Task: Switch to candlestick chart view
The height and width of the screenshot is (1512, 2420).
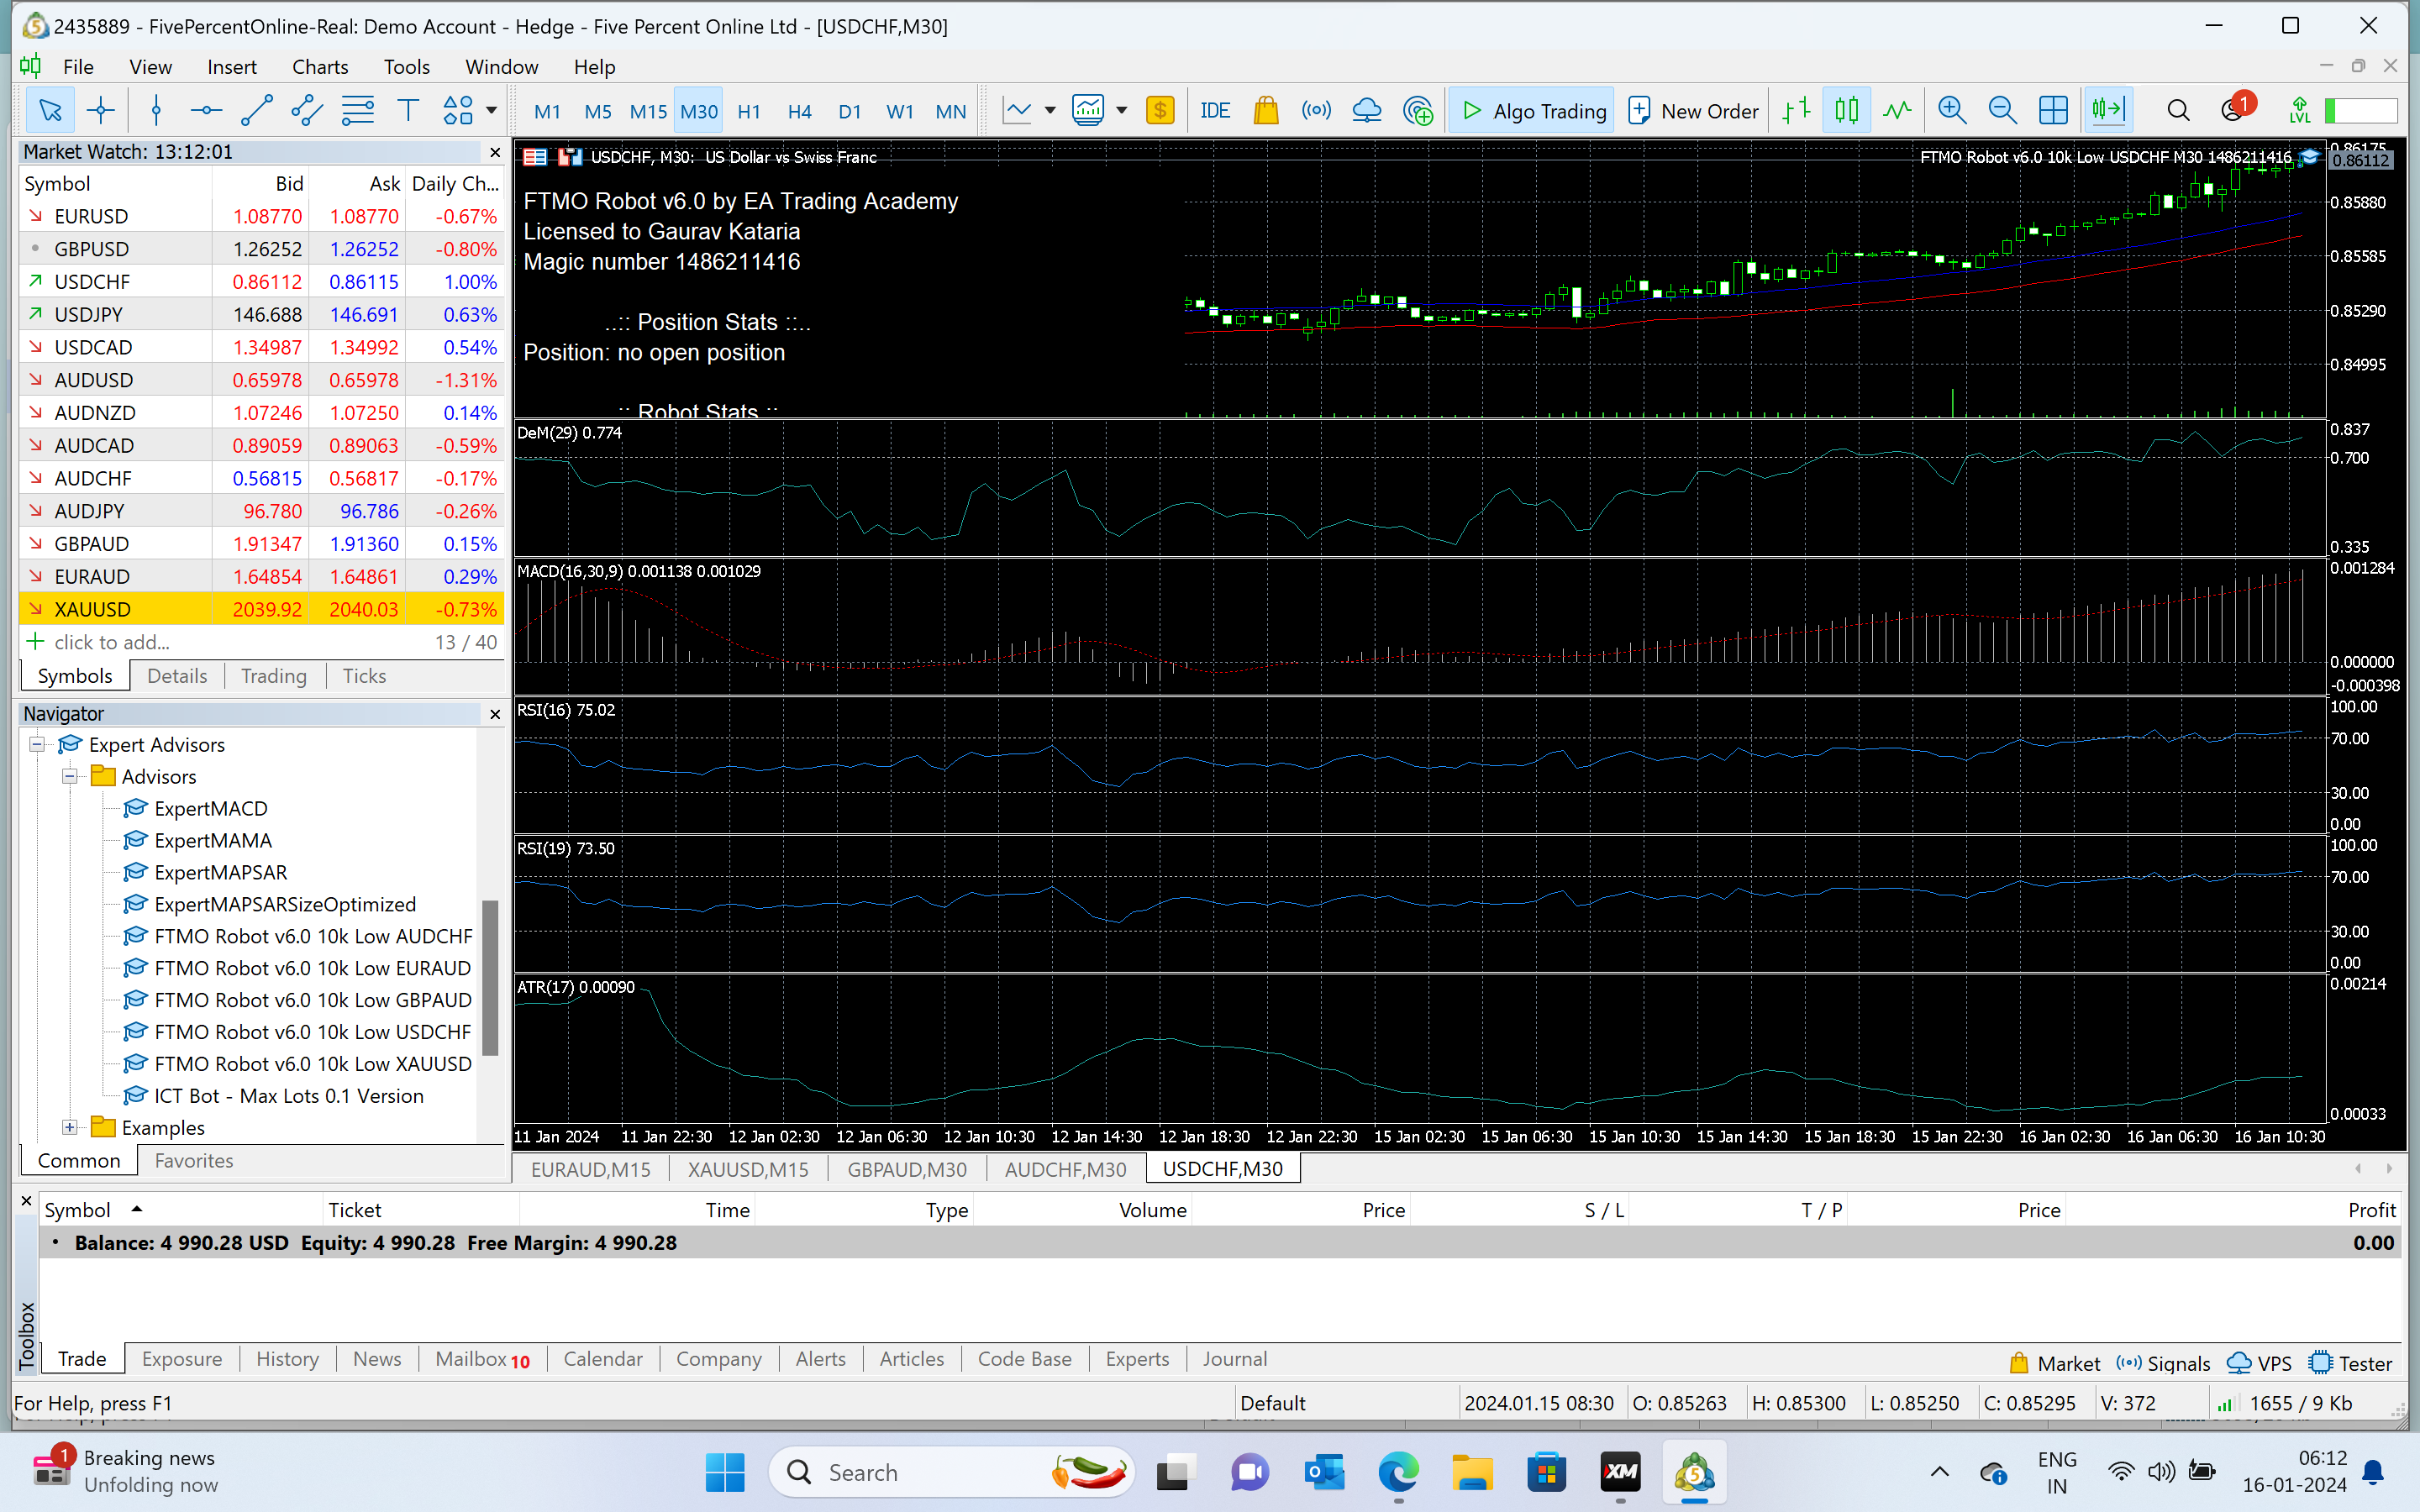Action: click(1846, 110)
